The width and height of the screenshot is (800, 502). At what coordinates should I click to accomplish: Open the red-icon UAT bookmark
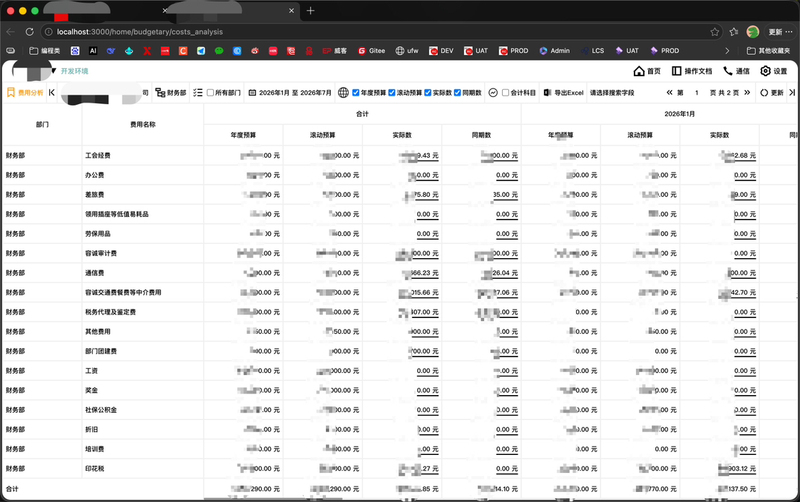click(x=476, y=51)
